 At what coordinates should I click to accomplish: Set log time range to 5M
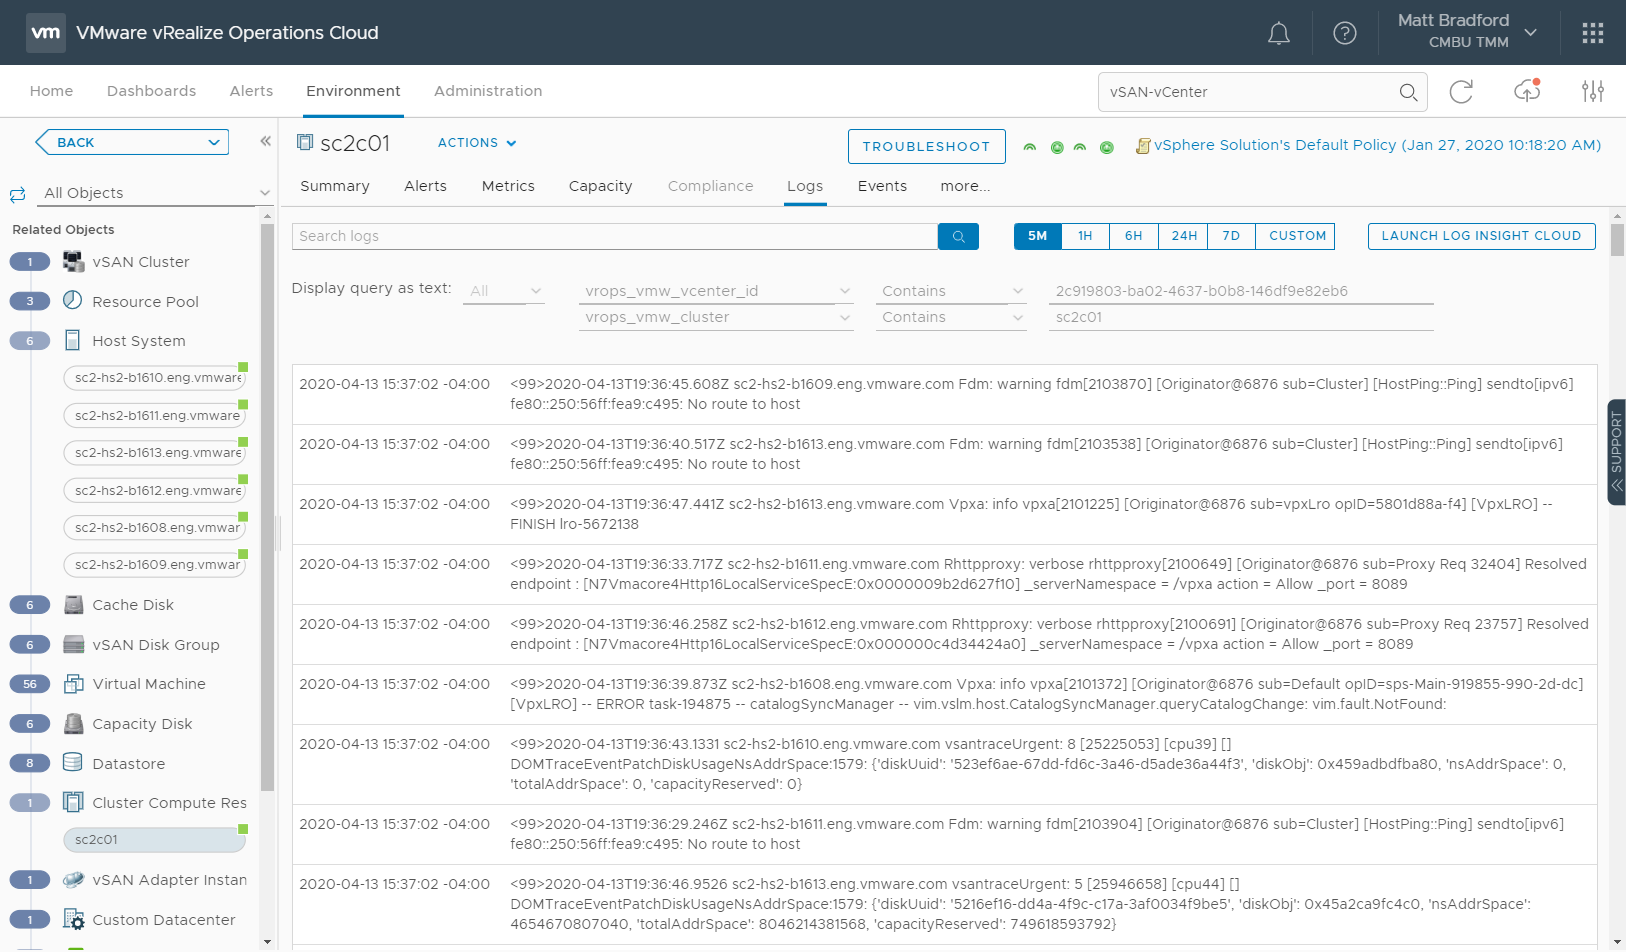tap(1037, 236)
